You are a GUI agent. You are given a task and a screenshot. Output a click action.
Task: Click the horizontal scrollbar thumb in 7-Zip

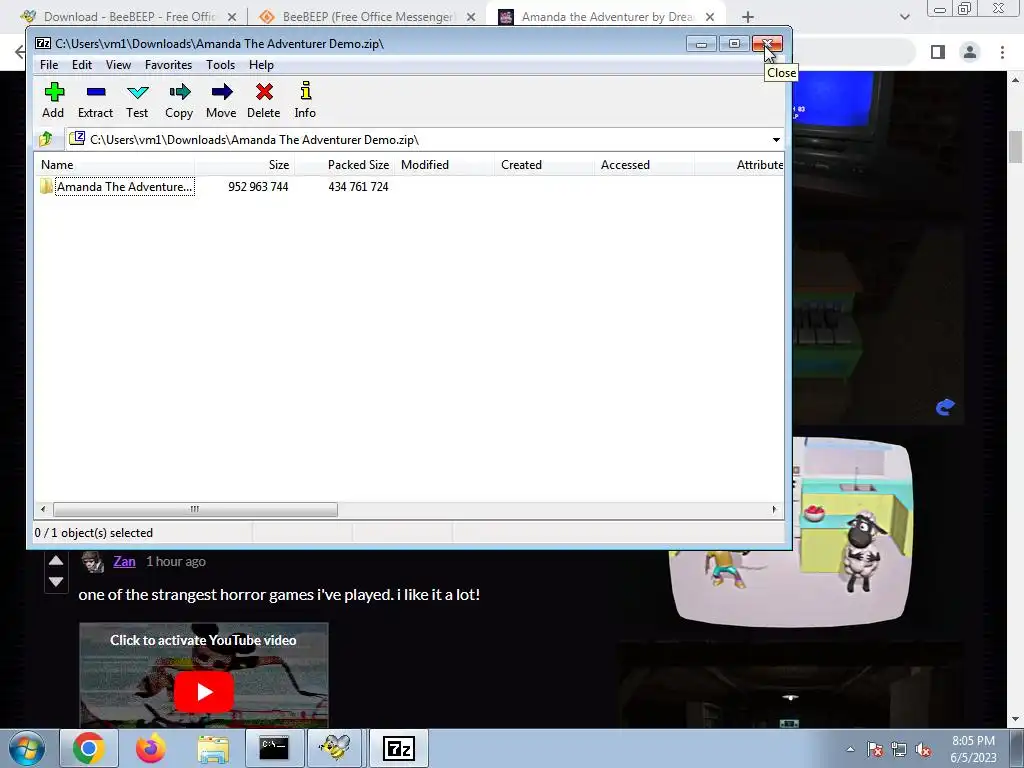point(195,509)
